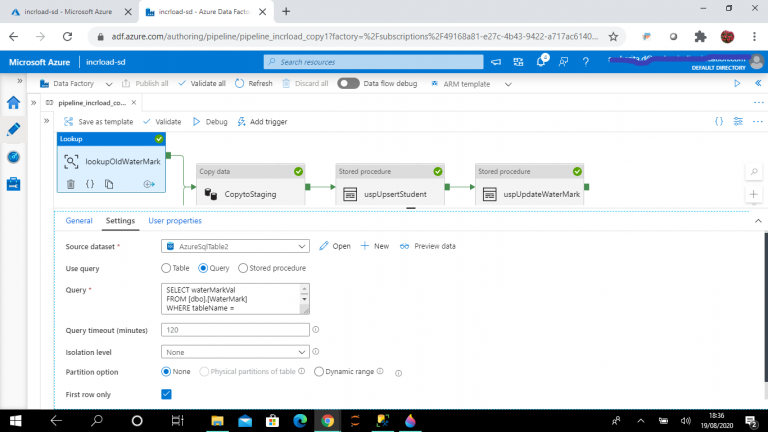Clone the lookup activity with copy icon
Image resolution: width=768 pixels, height=432 pixels.
(x=109, y=184)
